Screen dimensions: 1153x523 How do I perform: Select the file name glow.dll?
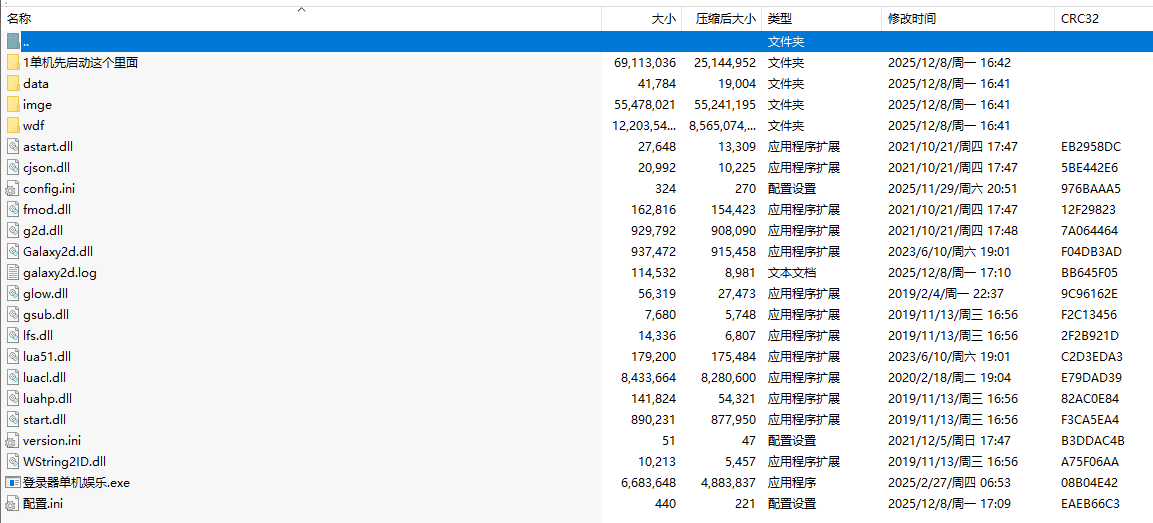coord(46,293)
